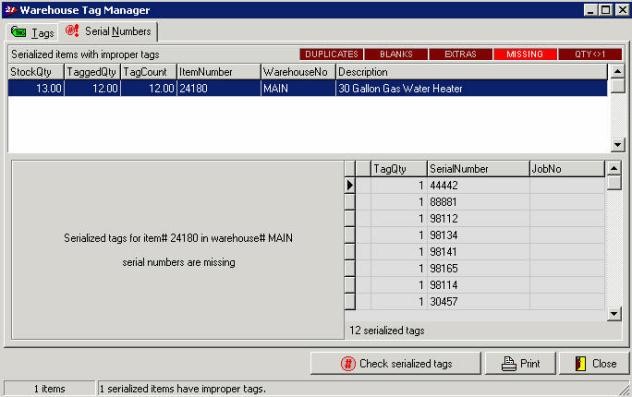Click the Close button at bottom
This screenshot has height=397, width=632.
pos(594,364)
